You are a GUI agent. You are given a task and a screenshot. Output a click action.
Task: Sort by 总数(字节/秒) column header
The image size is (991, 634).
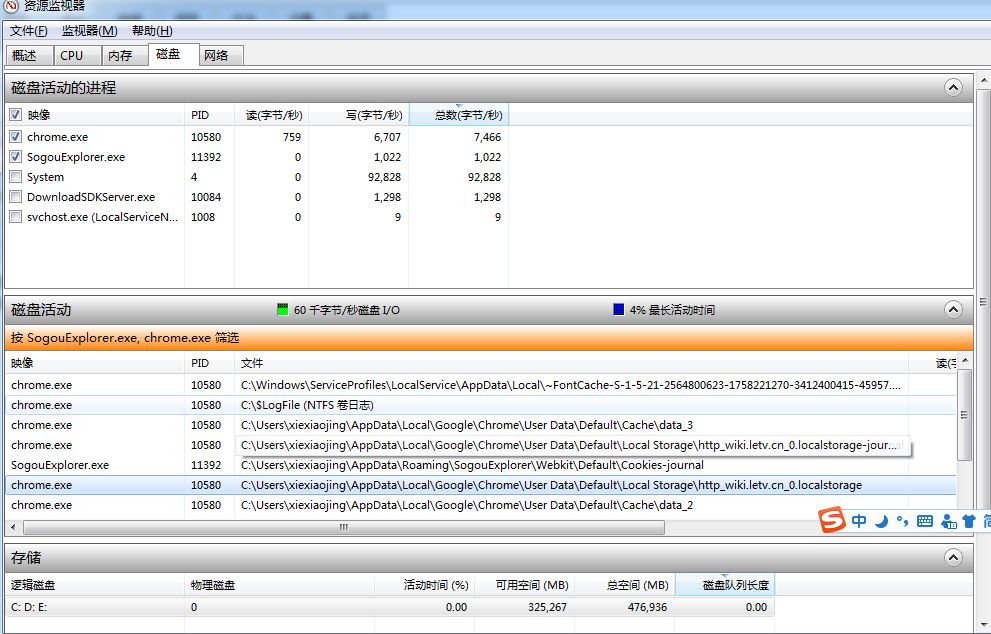(459, 115)
